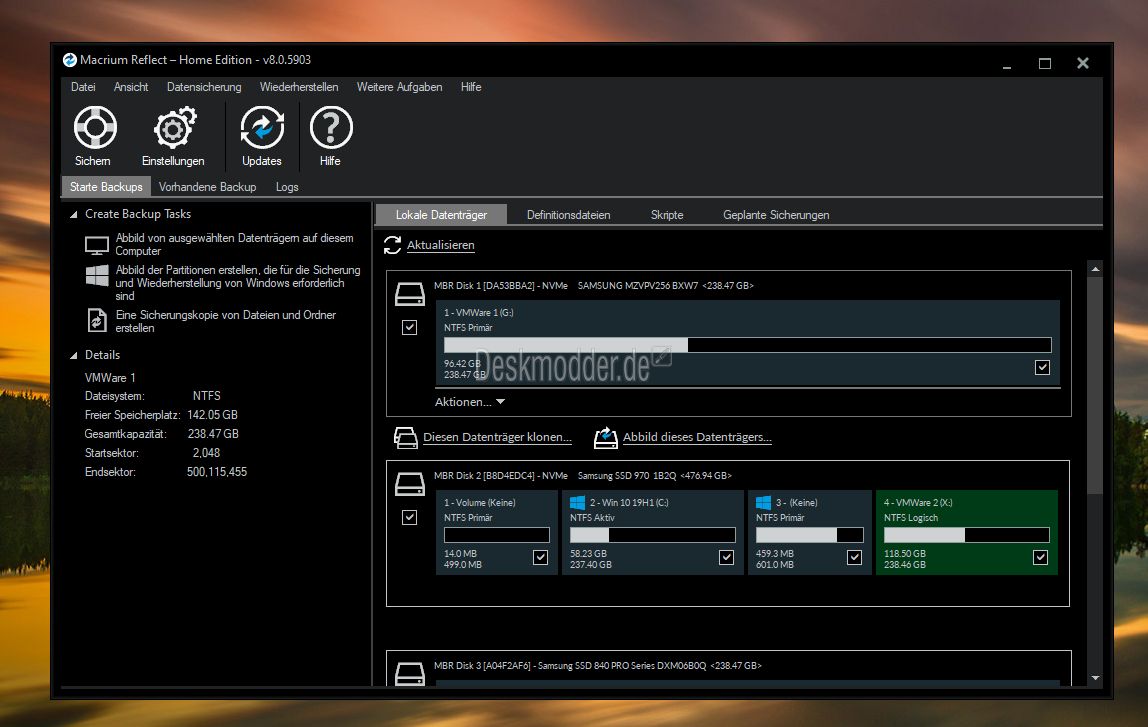Click Abbild von ausgewählten Datenträgern task

tap(234, 245)
